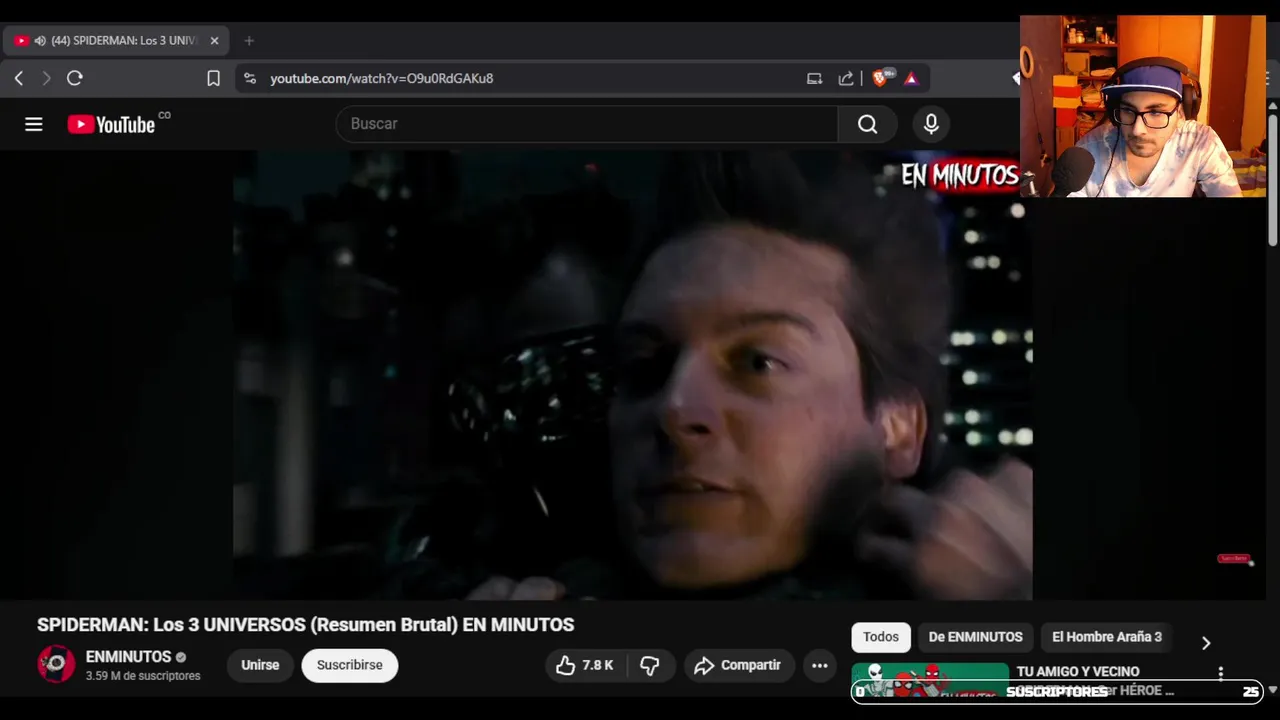Select the El Hombre Araña 3 chip

click(1106, 637)
